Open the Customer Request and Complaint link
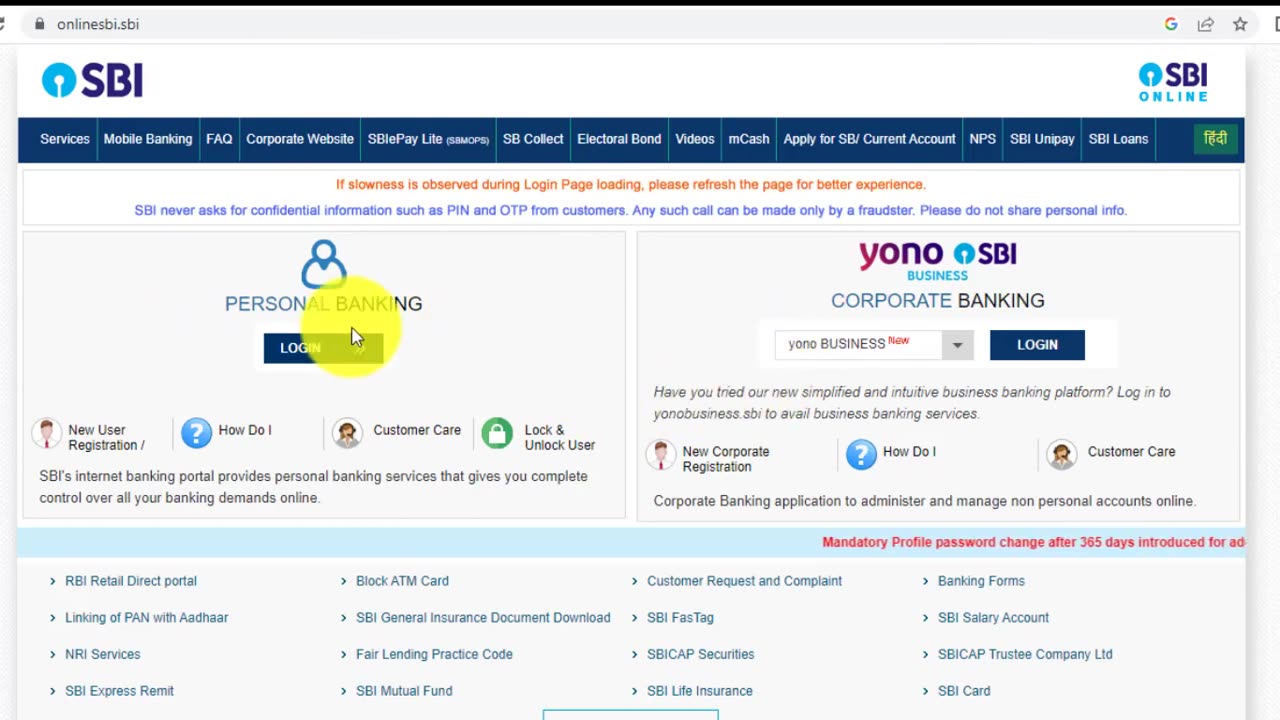Viewport: 1280px width, 720px height. click(744, 581)
